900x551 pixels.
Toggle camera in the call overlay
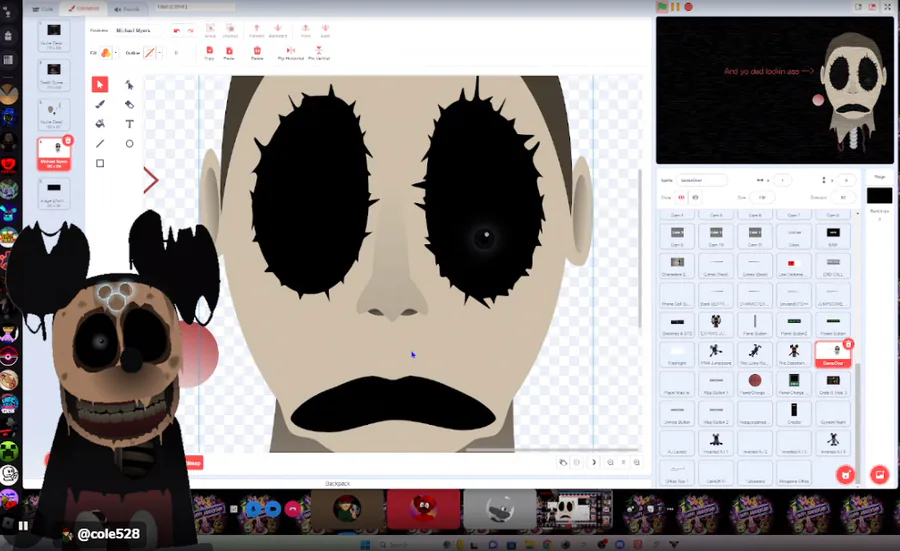tap(273, 509)
